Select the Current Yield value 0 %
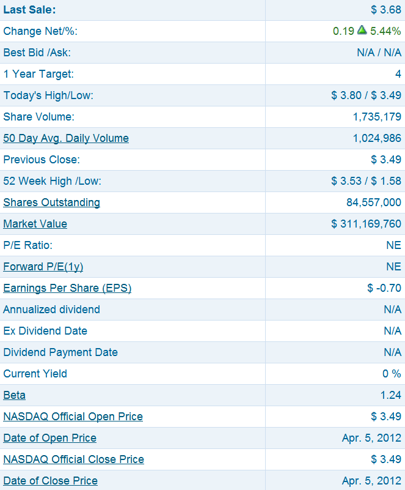Image resolution: width=405 pixels, height=490 pixels. click(392, 374)
